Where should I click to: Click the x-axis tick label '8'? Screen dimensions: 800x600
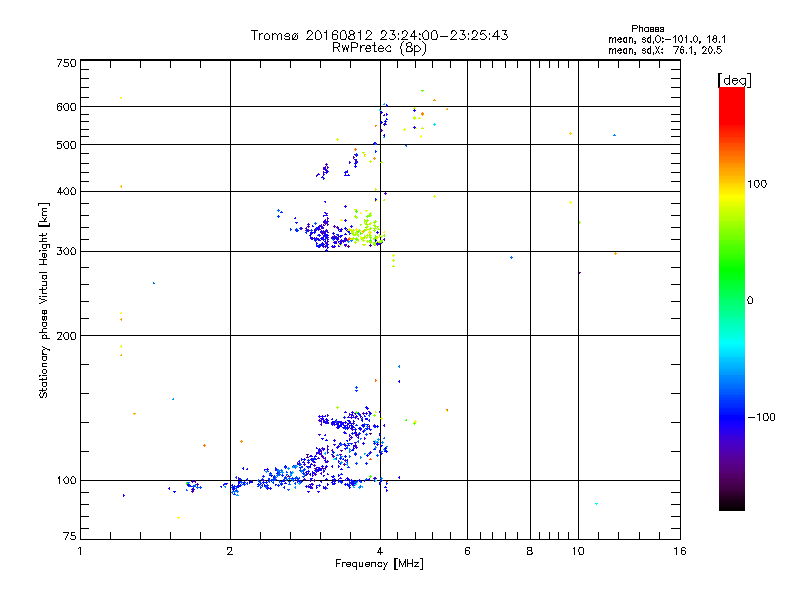530,551
